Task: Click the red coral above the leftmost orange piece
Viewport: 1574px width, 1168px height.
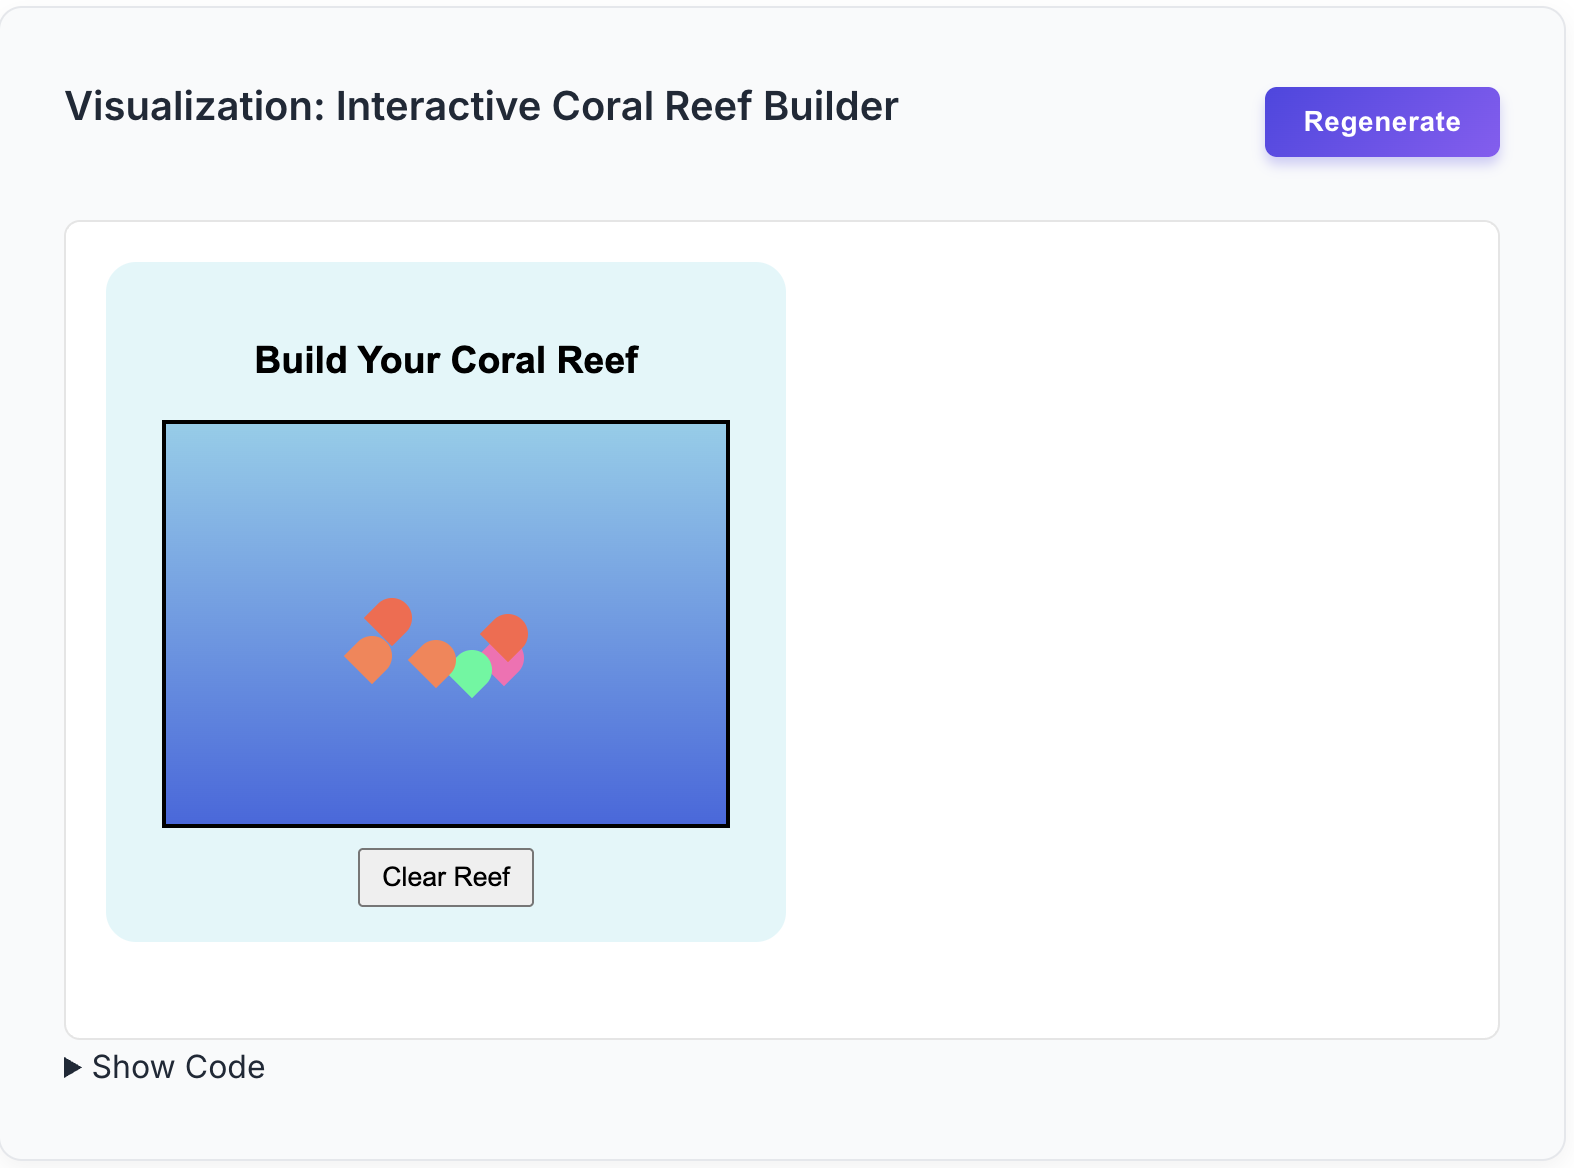Action: coord(389,620)
